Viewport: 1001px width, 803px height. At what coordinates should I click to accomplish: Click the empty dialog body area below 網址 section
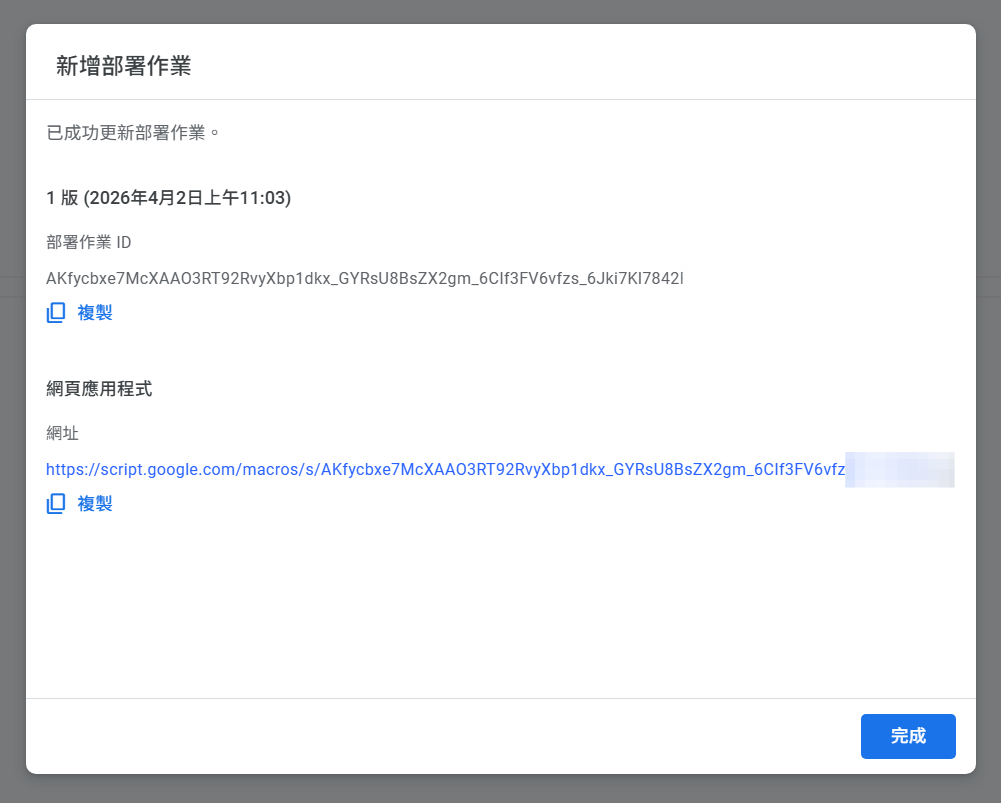[x=500, y=610]
